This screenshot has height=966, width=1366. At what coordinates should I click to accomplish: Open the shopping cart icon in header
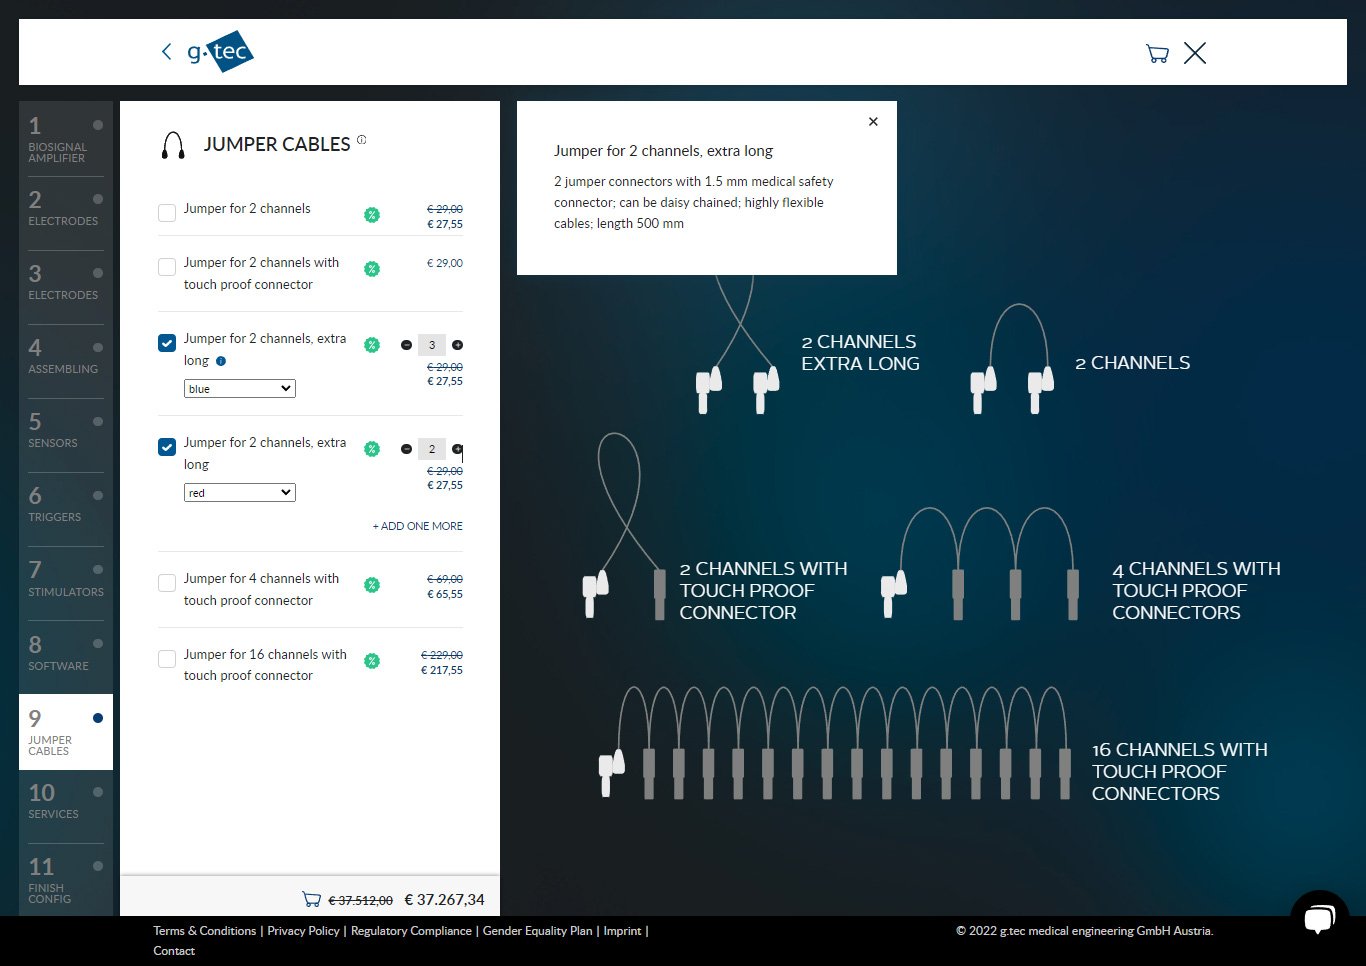click(1157, 54)
